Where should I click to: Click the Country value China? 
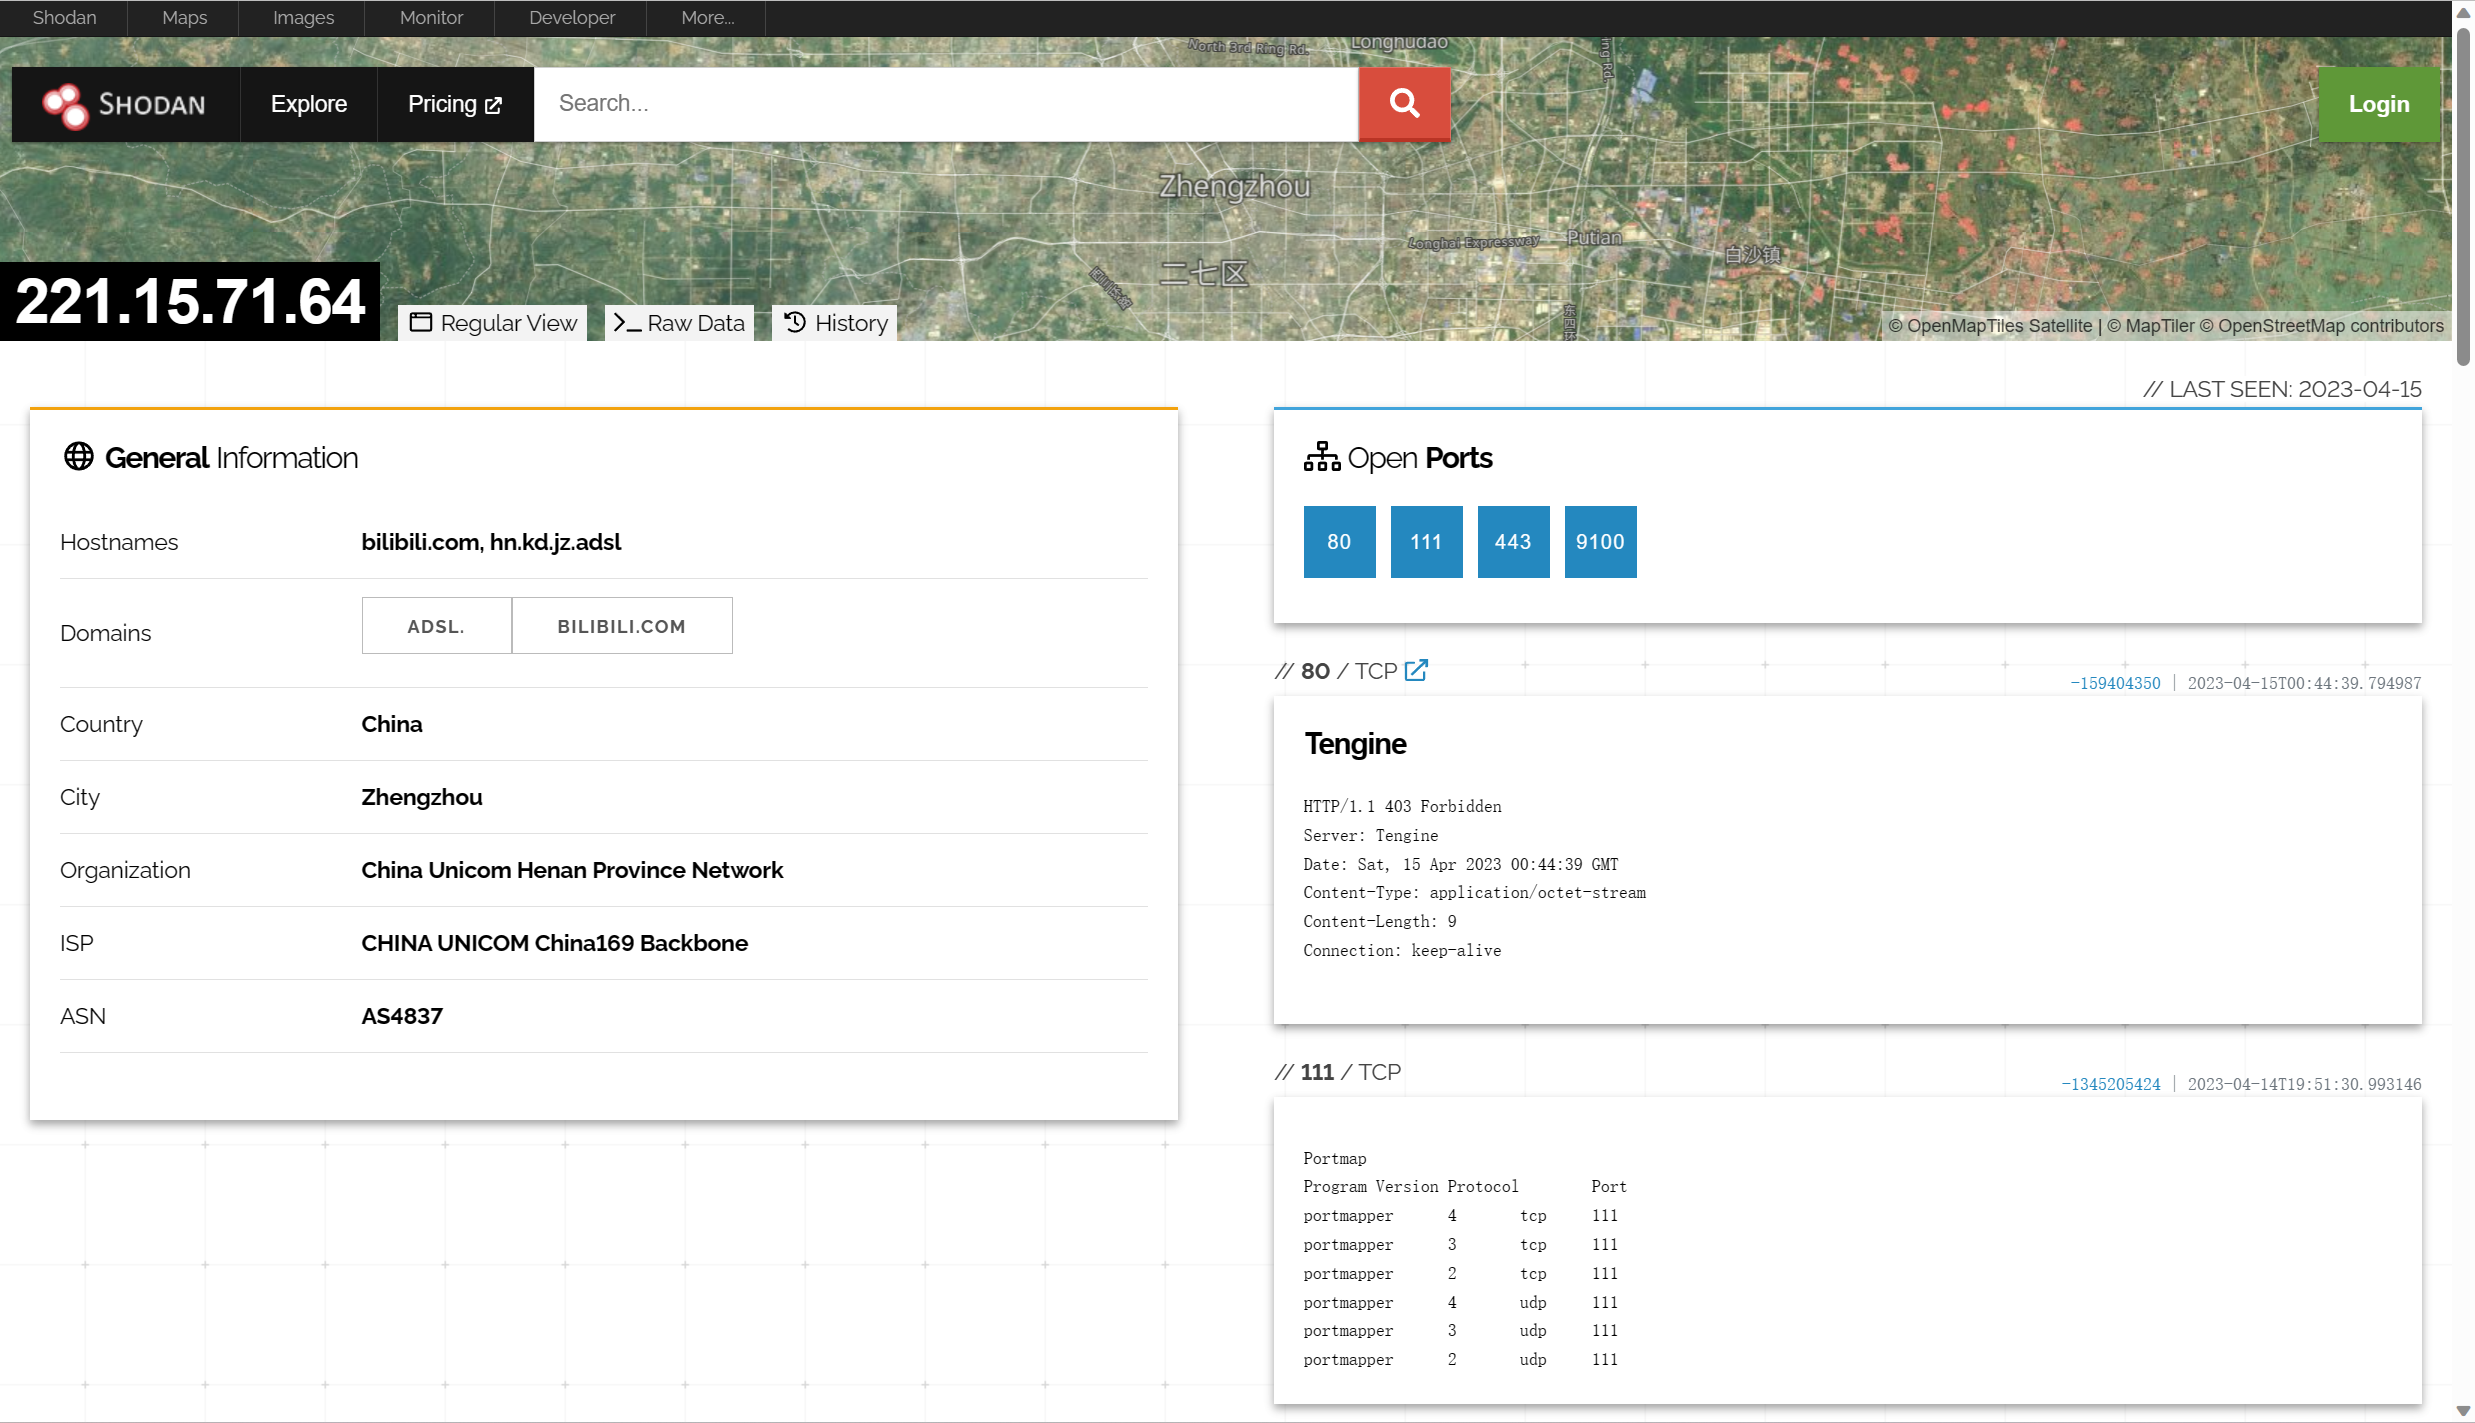[x=391, y=724]
